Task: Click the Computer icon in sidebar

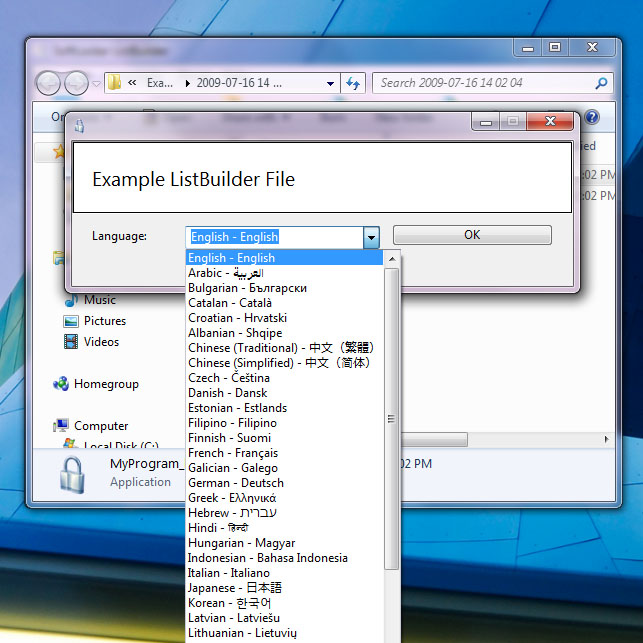Action: [x=62, y=426]
